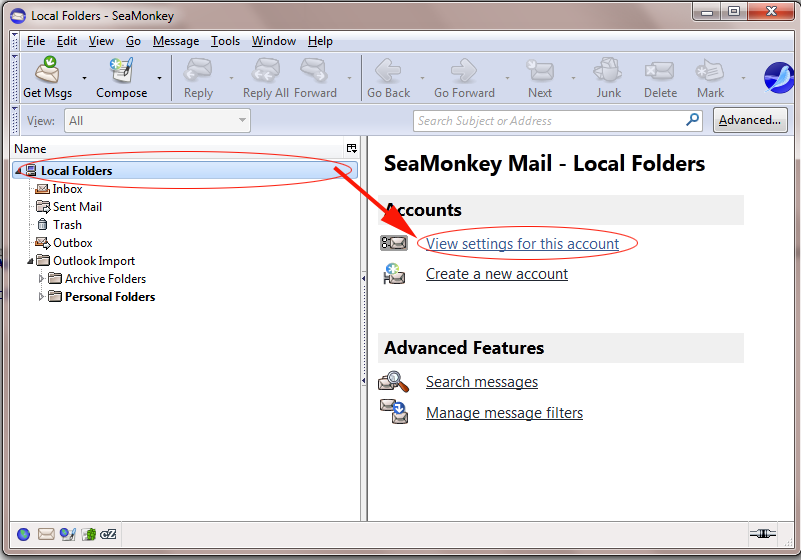
Task: Open the Help menu
Action: tap(320, 41)
